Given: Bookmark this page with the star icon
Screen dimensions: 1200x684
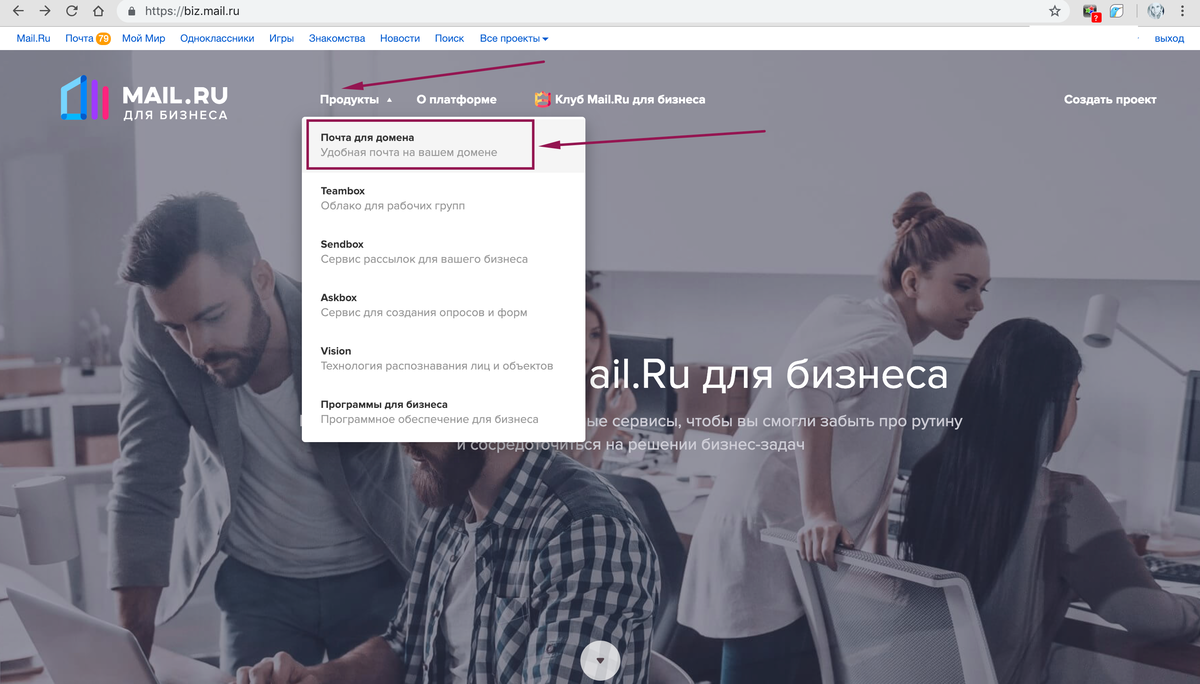Looking at the screenshot, I should pos(1055,11).
